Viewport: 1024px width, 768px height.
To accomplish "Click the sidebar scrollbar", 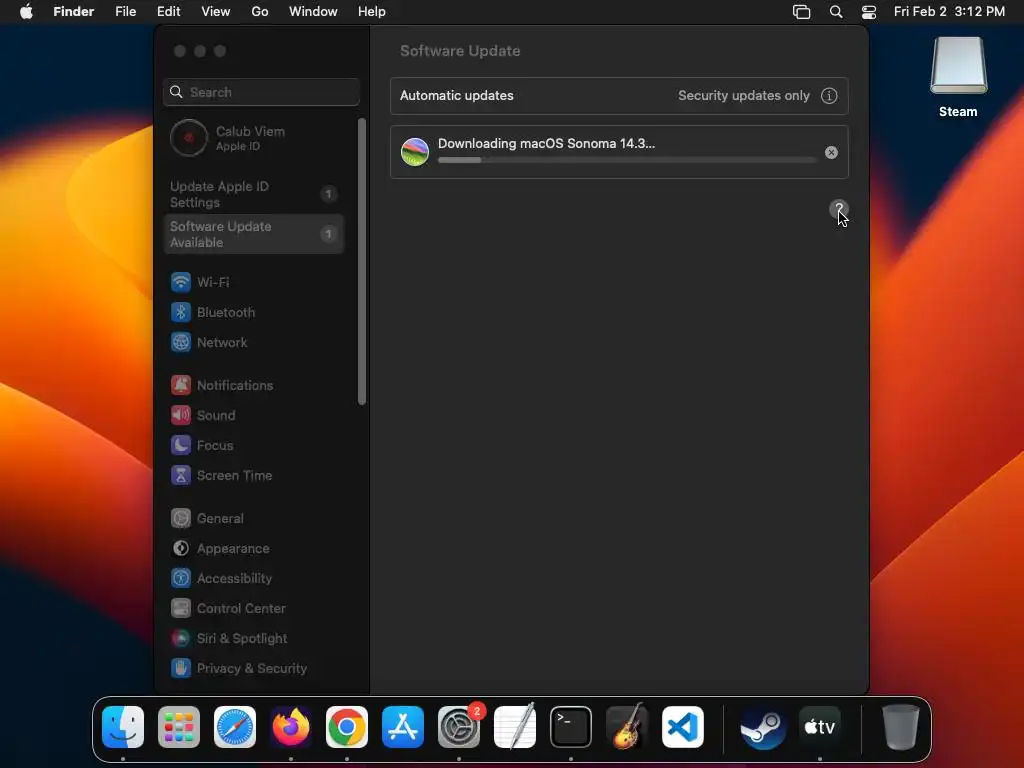I will pyautogui.click(x=362, y=261).
